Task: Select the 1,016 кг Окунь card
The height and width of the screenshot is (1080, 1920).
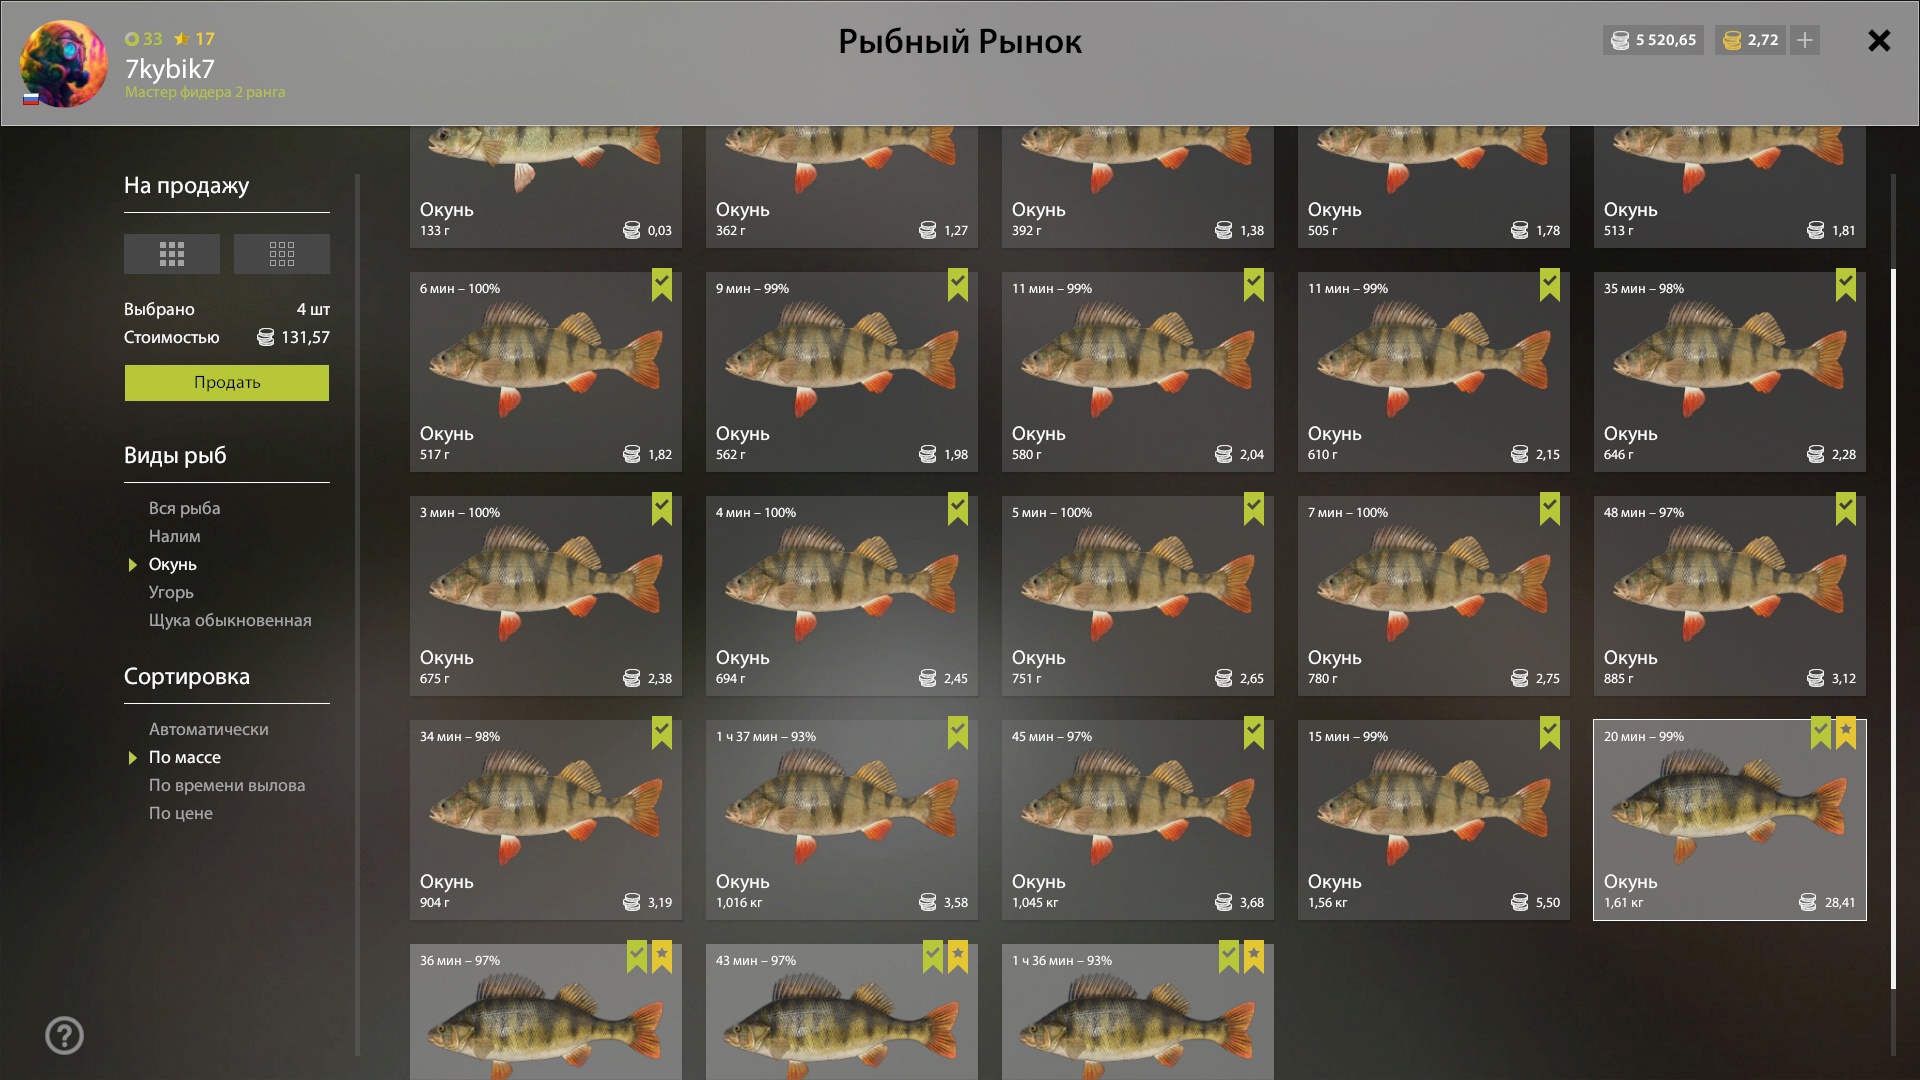Action: pyautogui.click(x=842, y=820)
